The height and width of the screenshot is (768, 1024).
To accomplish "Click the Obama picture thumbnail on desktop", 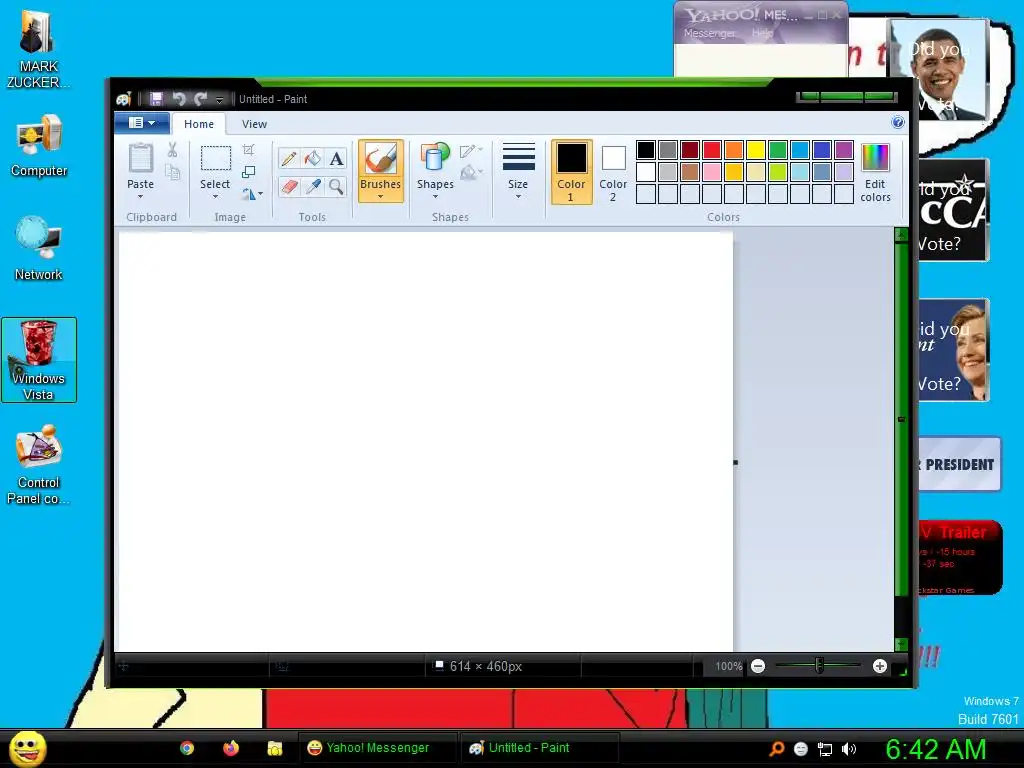I will [x=938, y=70].
